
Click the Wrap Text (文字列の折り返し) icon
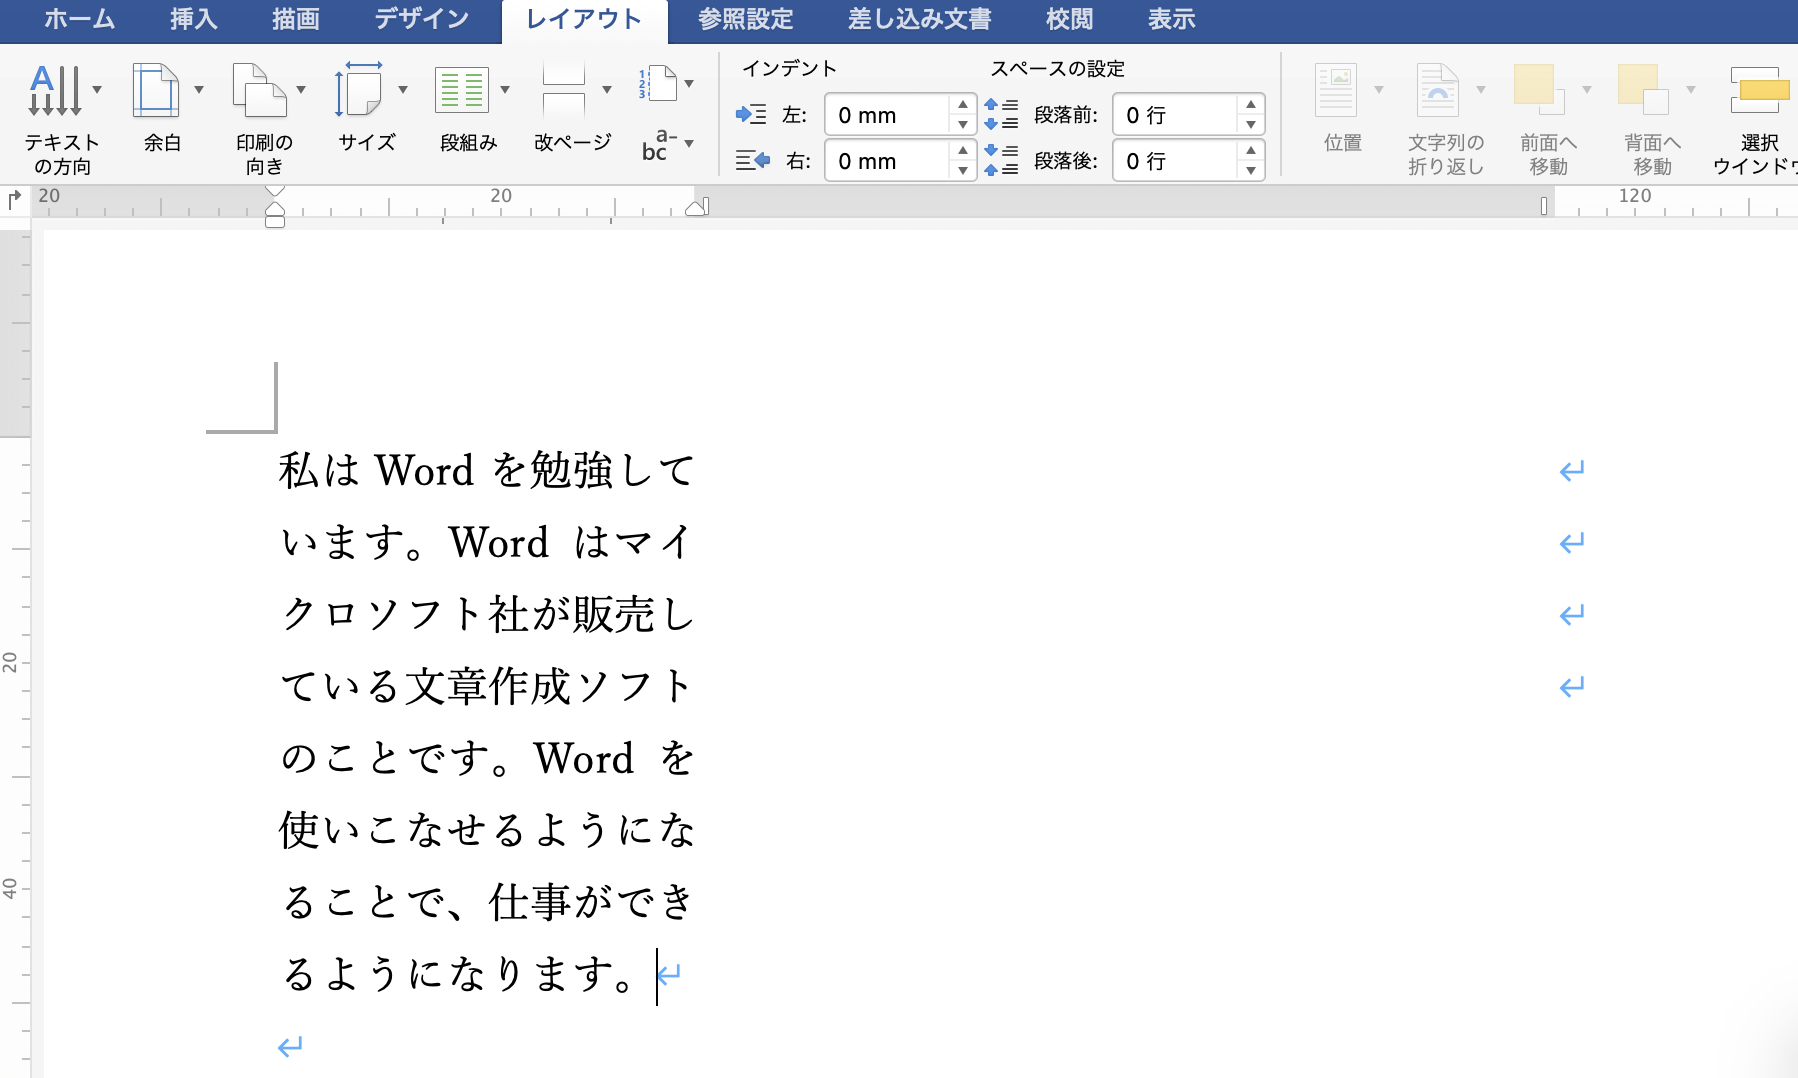point(1438,90)
